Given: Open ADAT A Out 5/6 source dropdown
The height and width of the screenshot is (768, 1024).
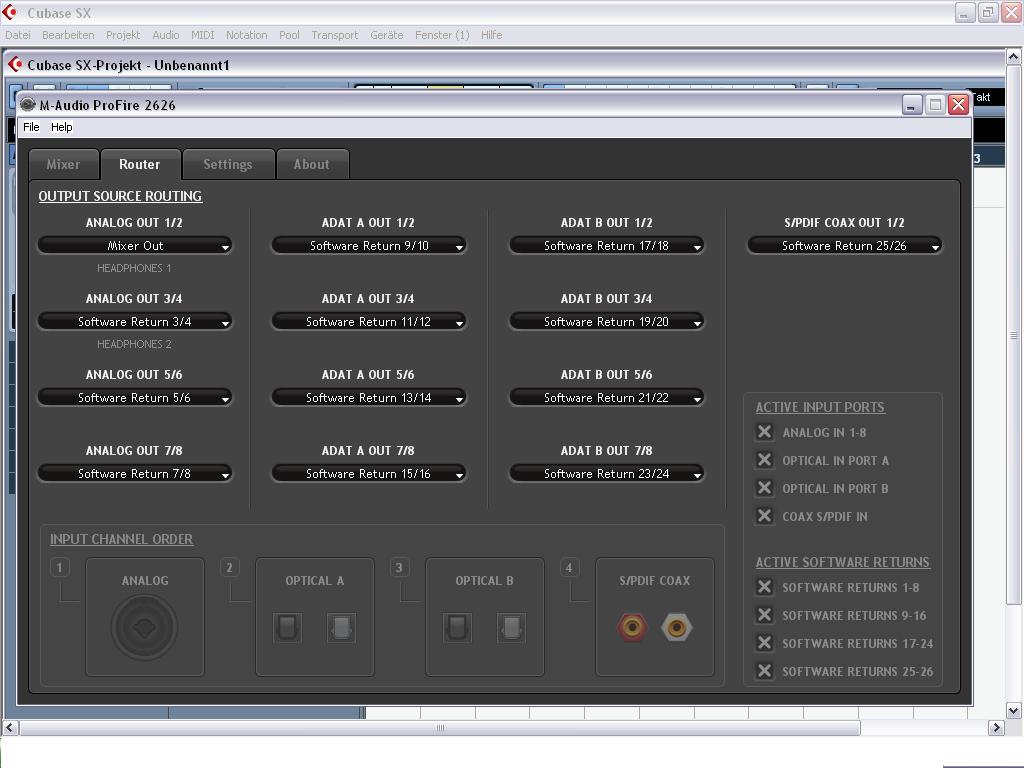Looking at the screenshot, I should tap(369, 398).
